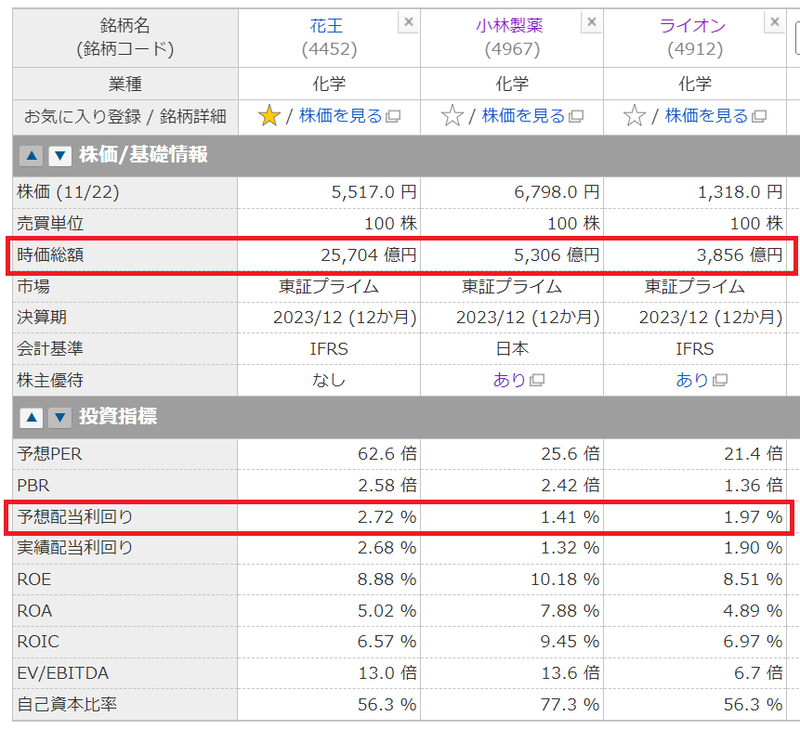Select 花王 予想PER value 62.6 倍
Screen dimensions: 800x729
[387, 454]
